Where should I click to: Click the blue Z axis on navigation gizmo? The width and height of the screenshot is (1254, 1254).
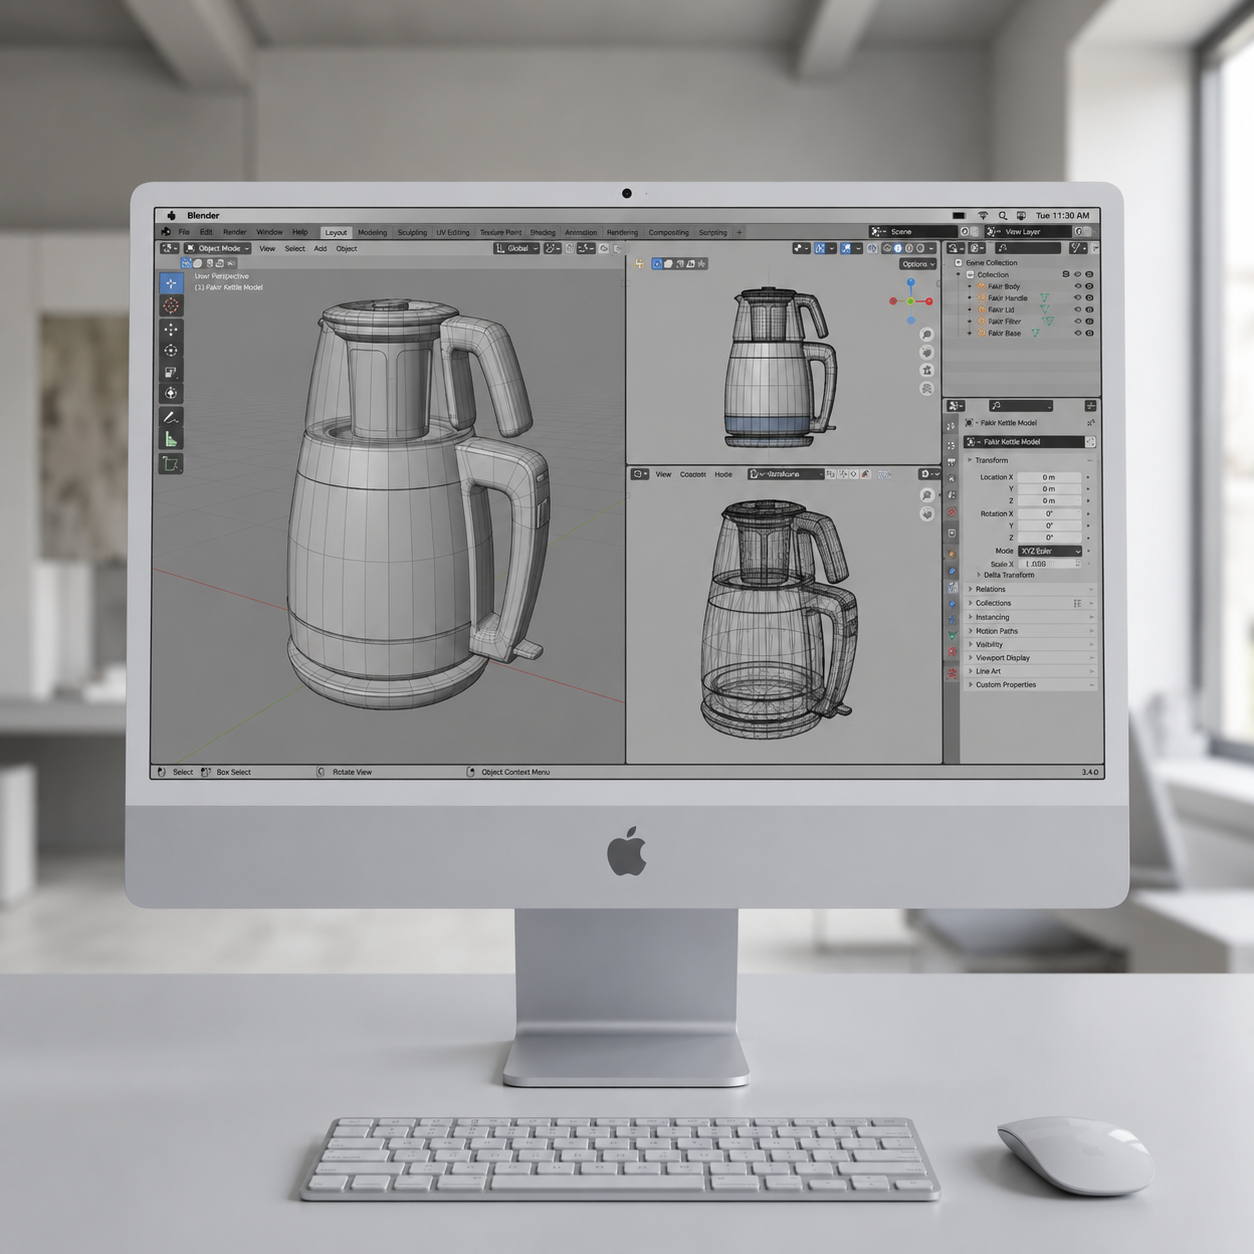pyautogui.click(x=911, y=283)
